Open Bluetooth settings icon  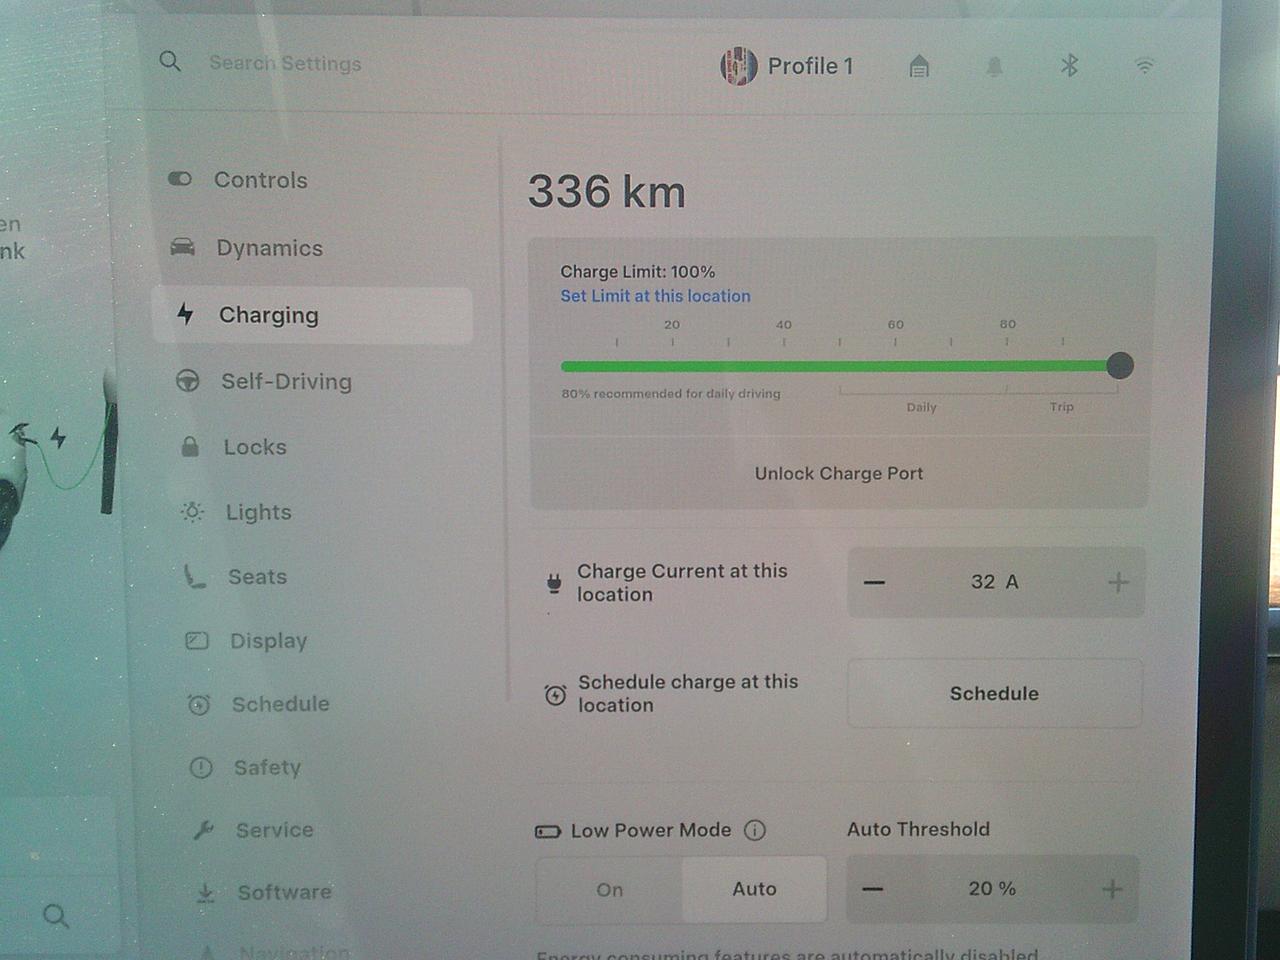(x=1069, y=66)
